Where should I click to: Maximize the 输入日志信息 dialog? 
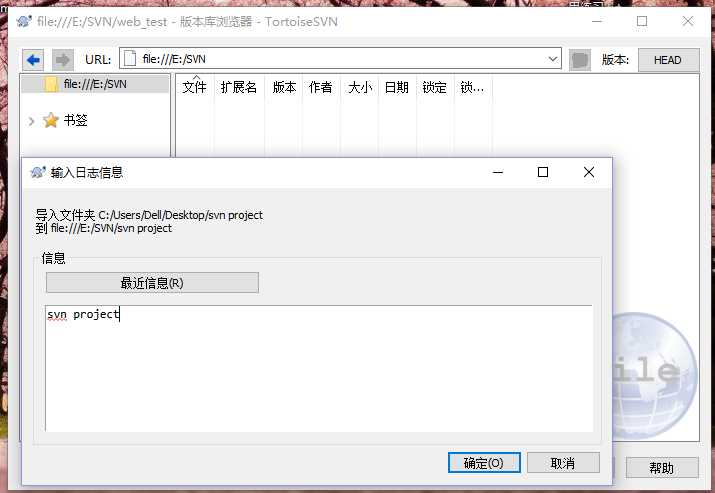point(543,172)
